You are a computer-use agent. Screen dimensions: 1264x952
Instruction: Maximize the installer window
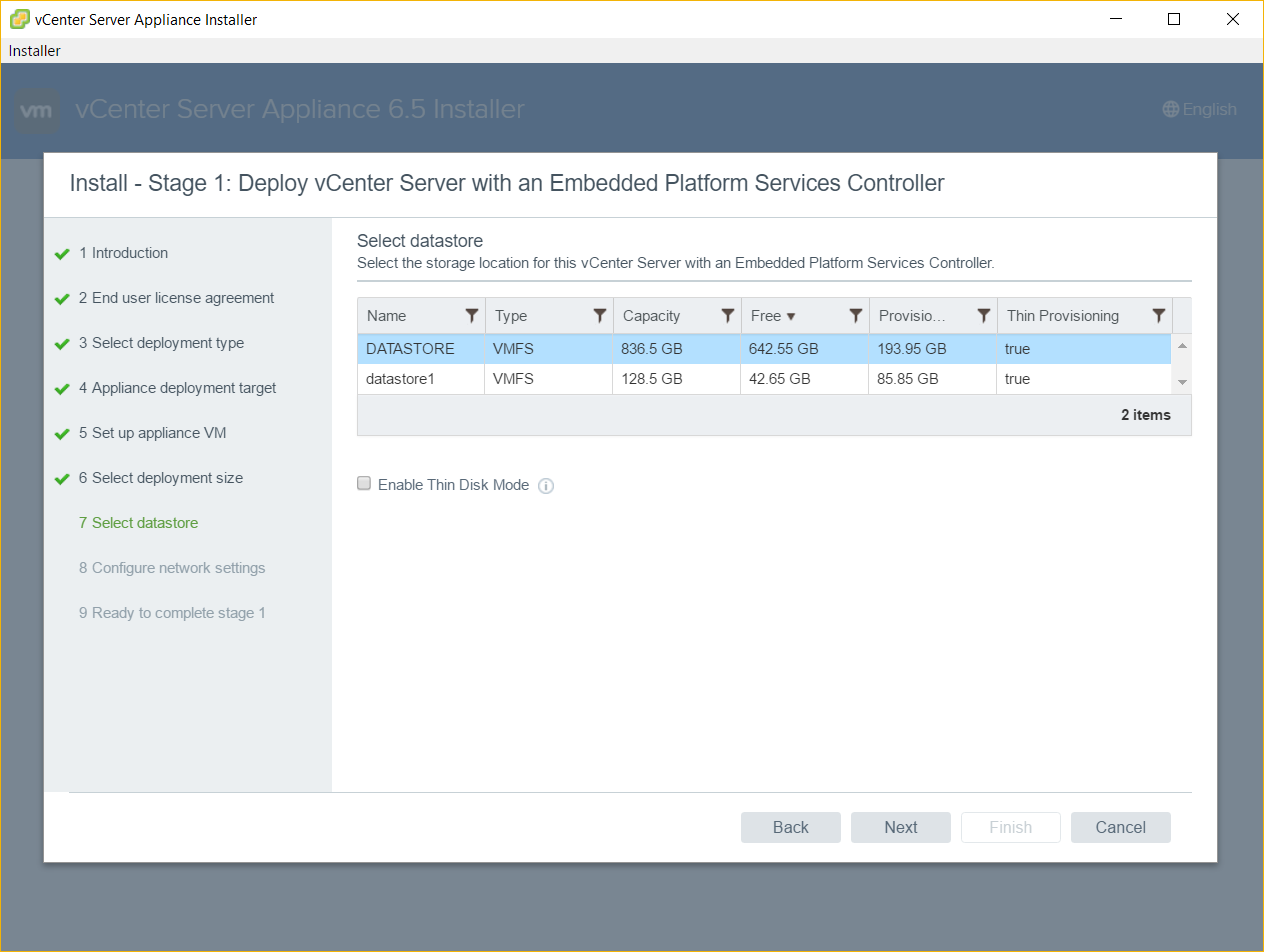(1175, 19)
